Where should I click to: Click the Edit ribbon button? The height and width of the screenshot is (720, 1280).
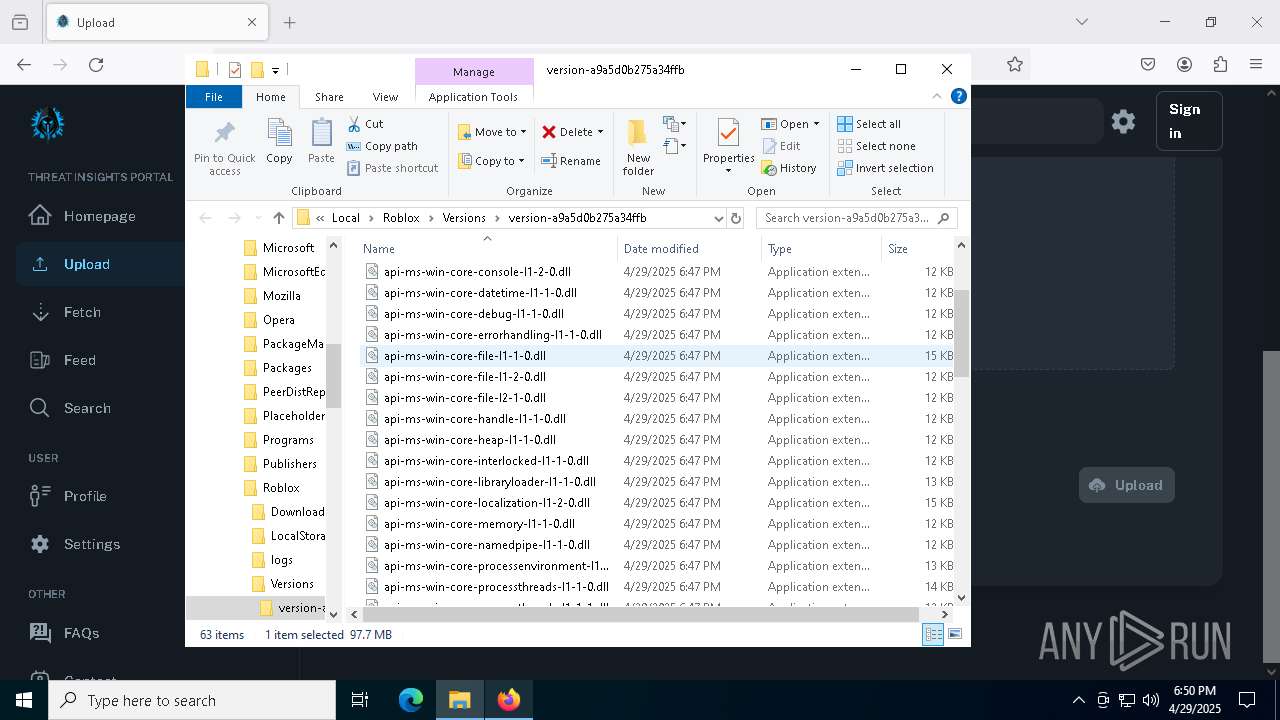tap(781, 146)
